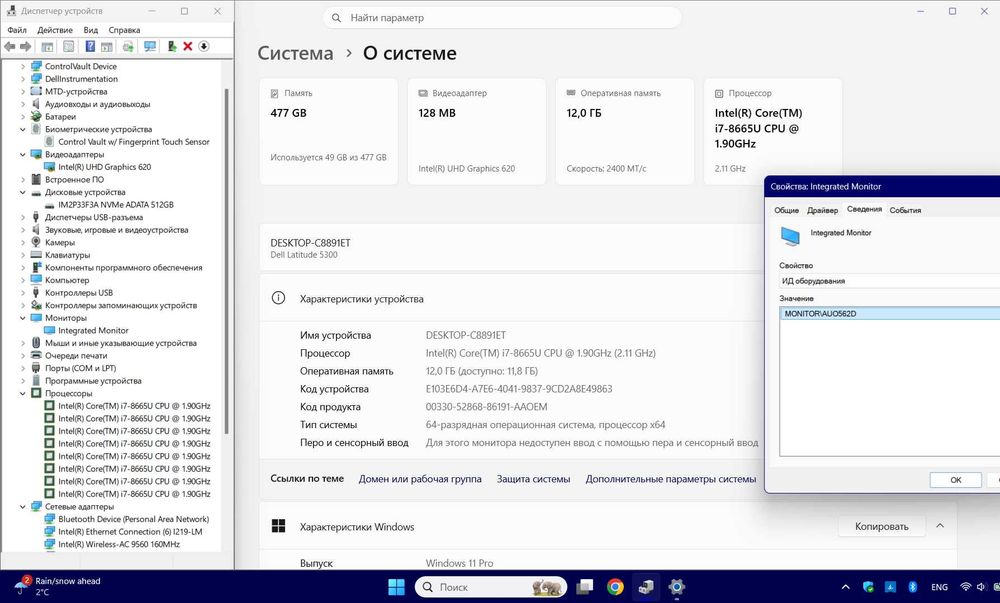Screen dimensions: 1000x603
Task: Open the Файл menu
Action: tap(17, 30)
